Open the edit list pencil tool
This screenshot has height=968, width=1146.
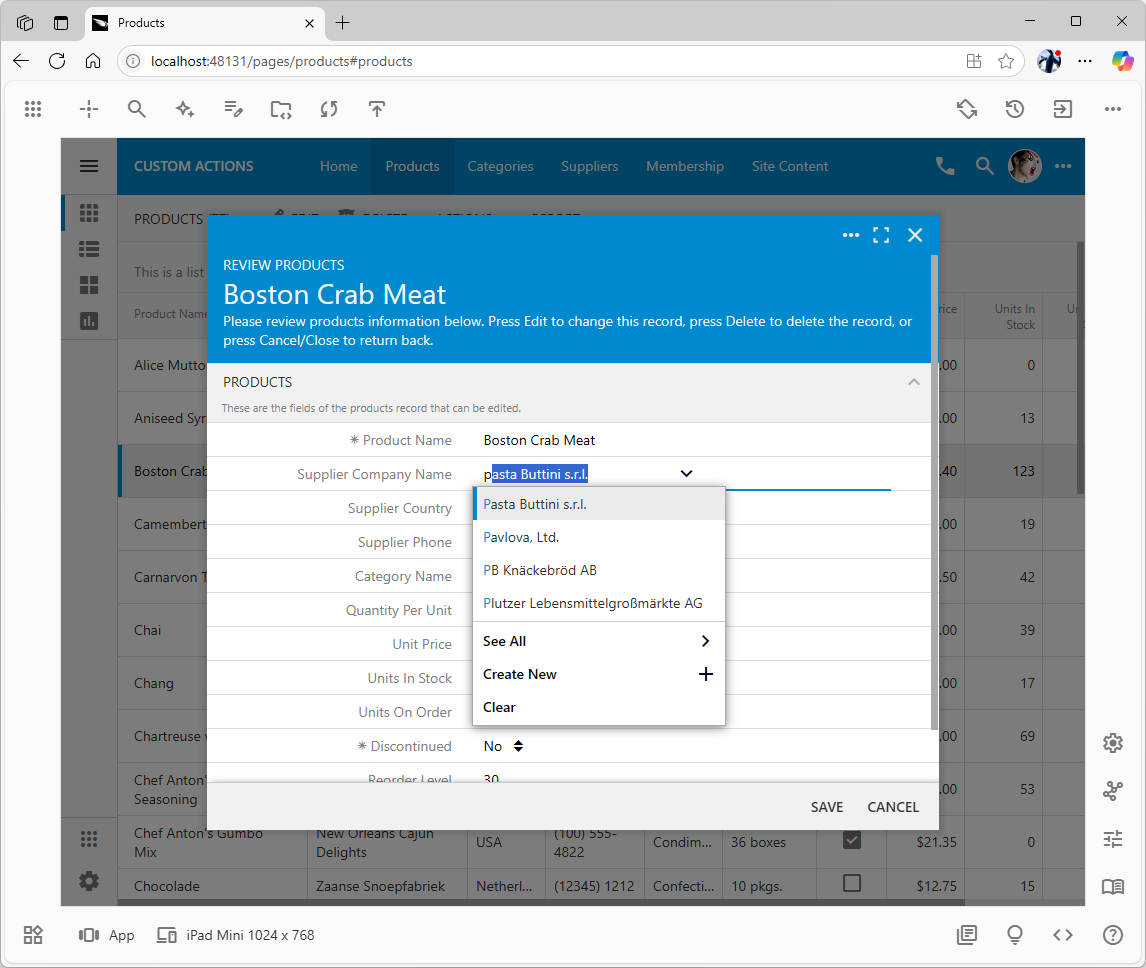click(x=233, y=109)
